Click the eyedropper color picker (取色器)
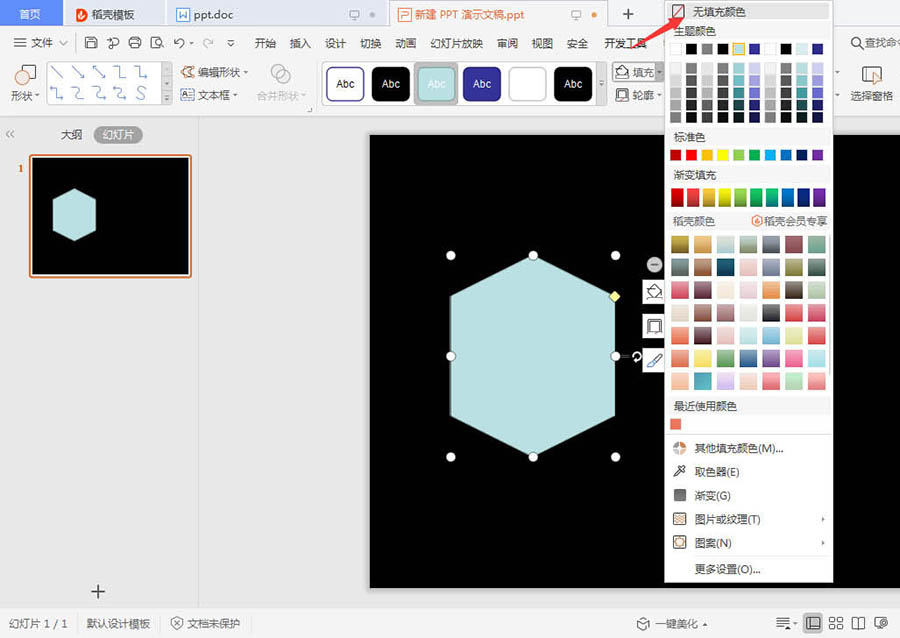Screen dimensions: 900x638 (716, 472)
